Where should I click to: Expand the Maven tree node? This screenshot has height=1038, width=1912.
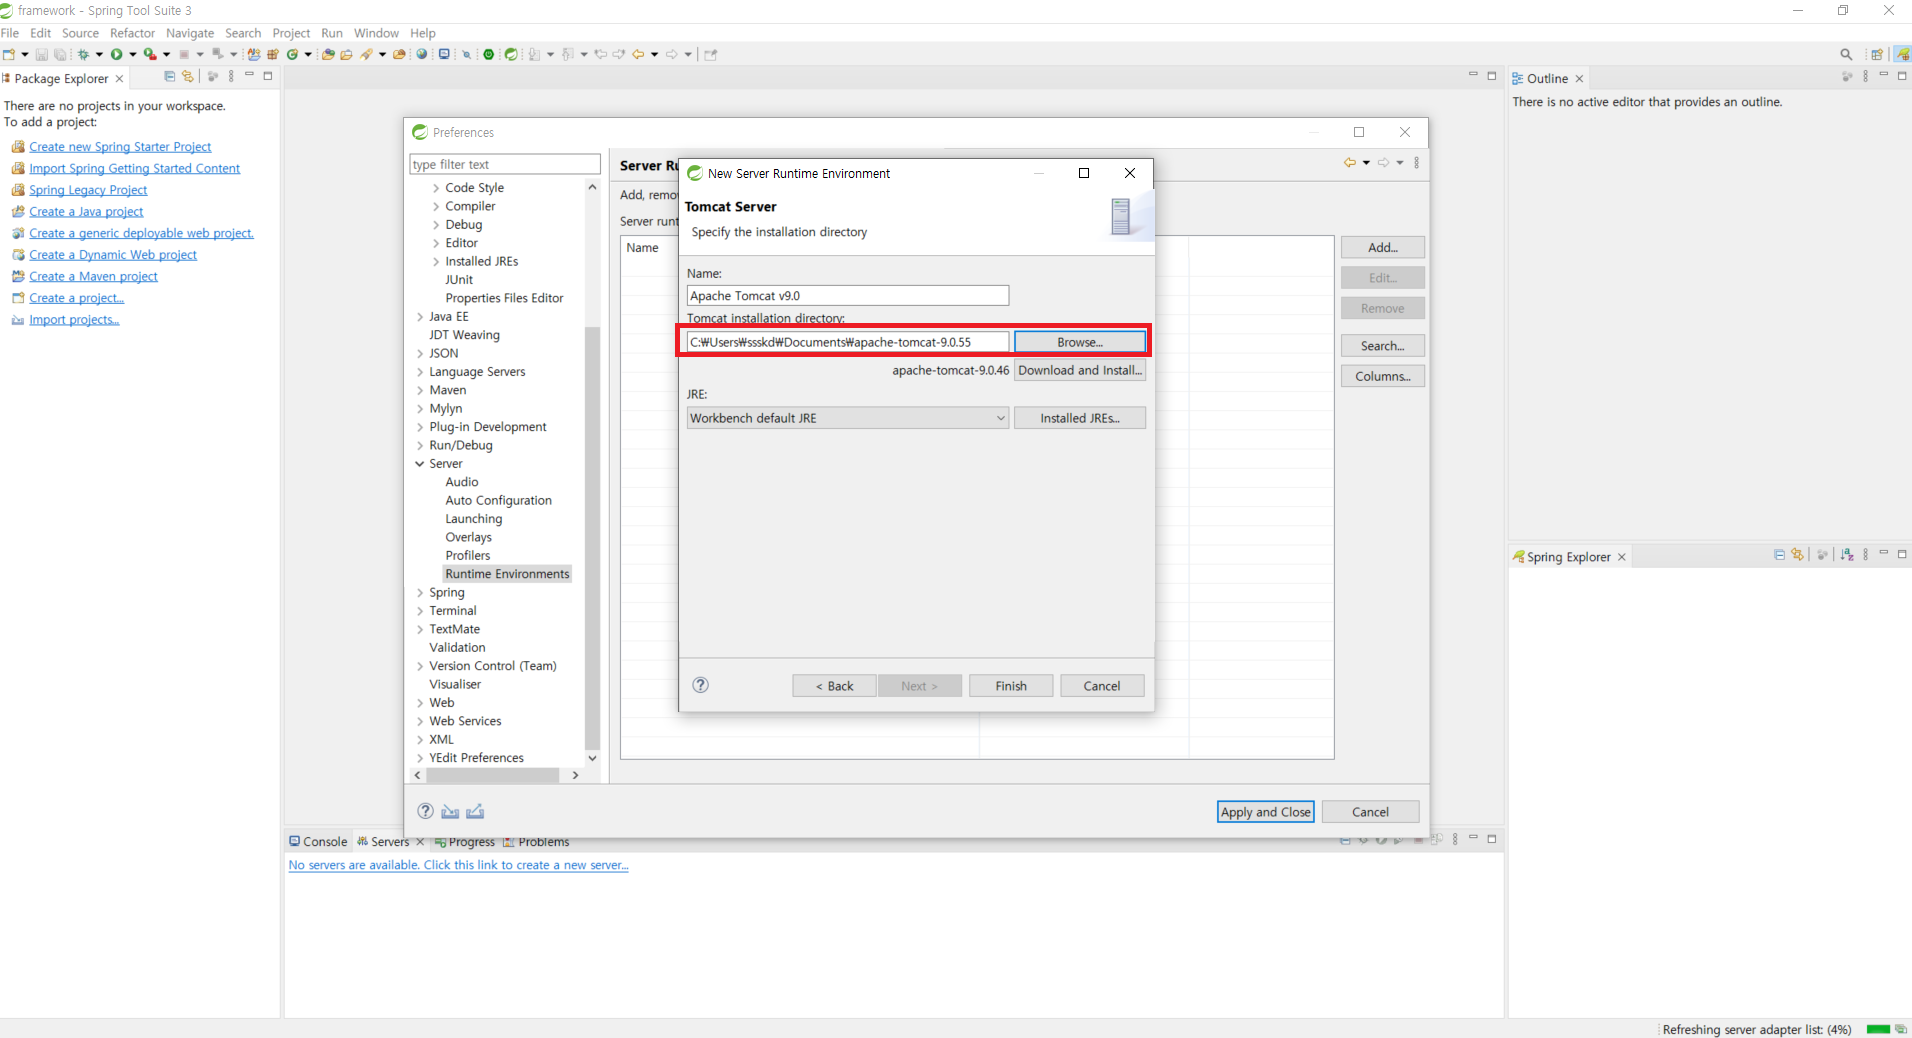point(419,391)
